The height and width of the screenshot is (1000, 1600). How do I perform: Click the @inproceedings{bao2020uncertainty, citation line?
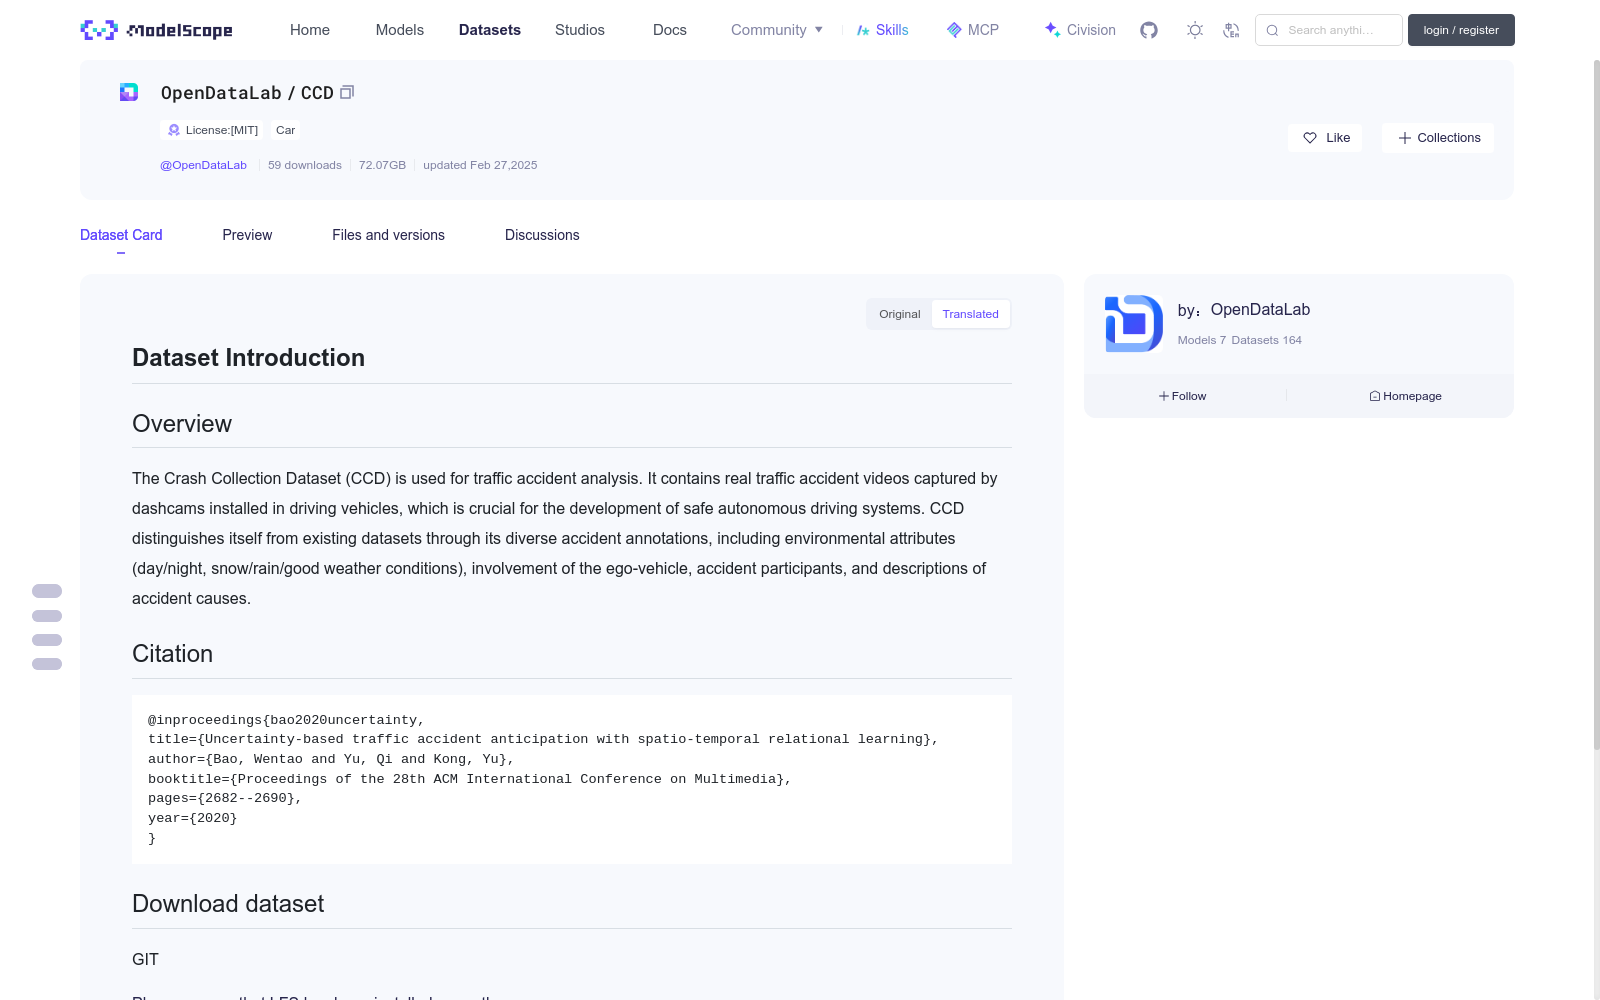pos(286,720)
